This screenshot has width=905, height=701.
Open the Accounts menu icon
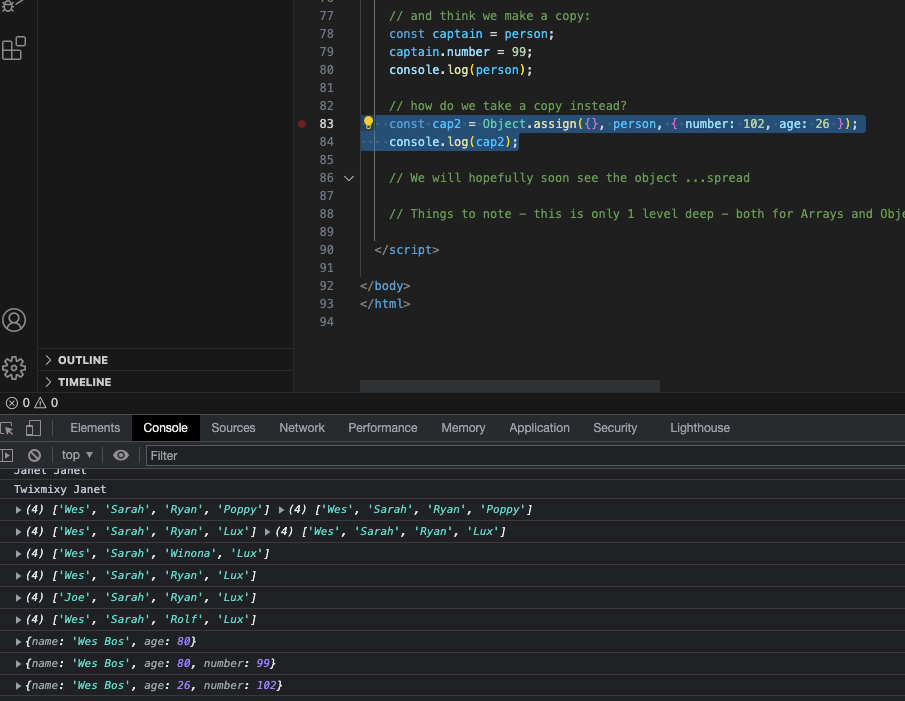pos(14,320)
